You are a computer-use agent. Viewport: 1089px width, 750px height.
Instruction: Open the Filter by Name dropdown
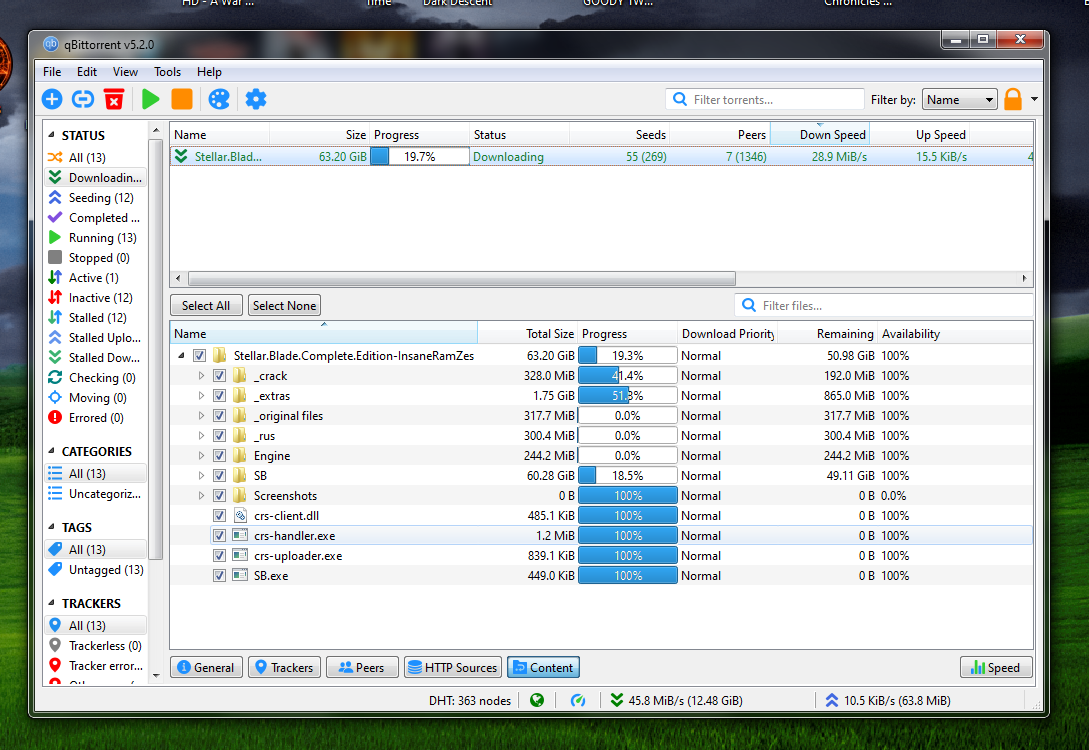point(959,99)
